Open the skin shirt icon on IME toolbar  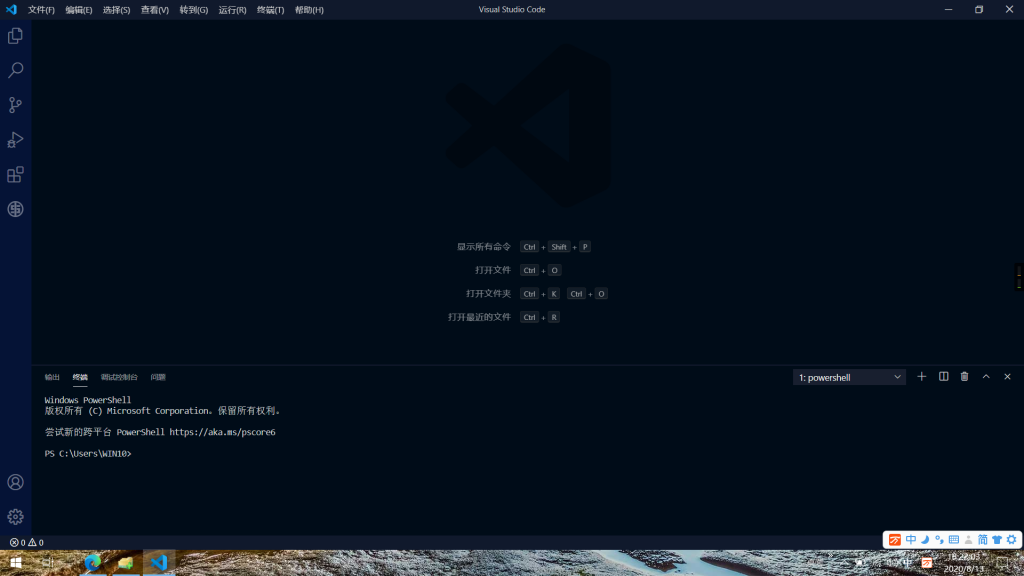click(x=997, y=540)
